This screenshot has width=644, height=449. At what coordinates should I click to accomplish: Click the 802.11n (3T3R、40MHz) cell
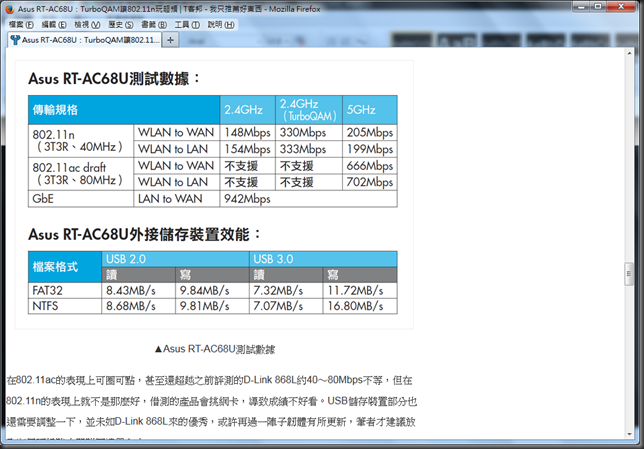pyautogui.click(x=81, y=141)
